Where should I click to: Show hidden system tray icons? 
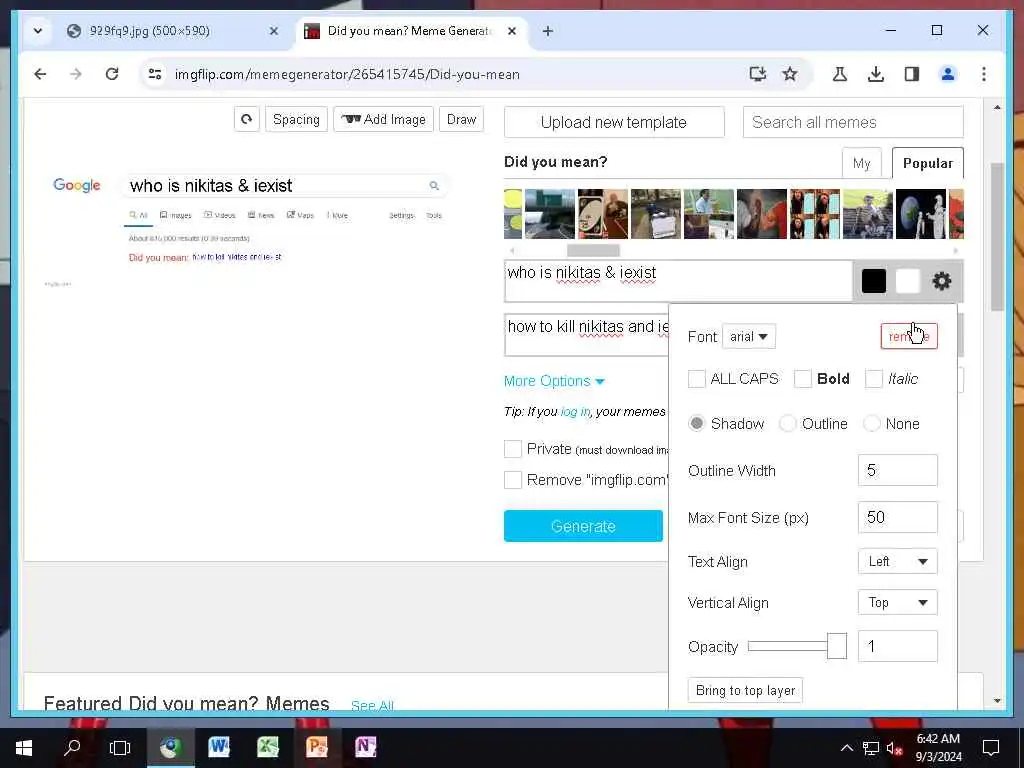click(x=846, y=748)
